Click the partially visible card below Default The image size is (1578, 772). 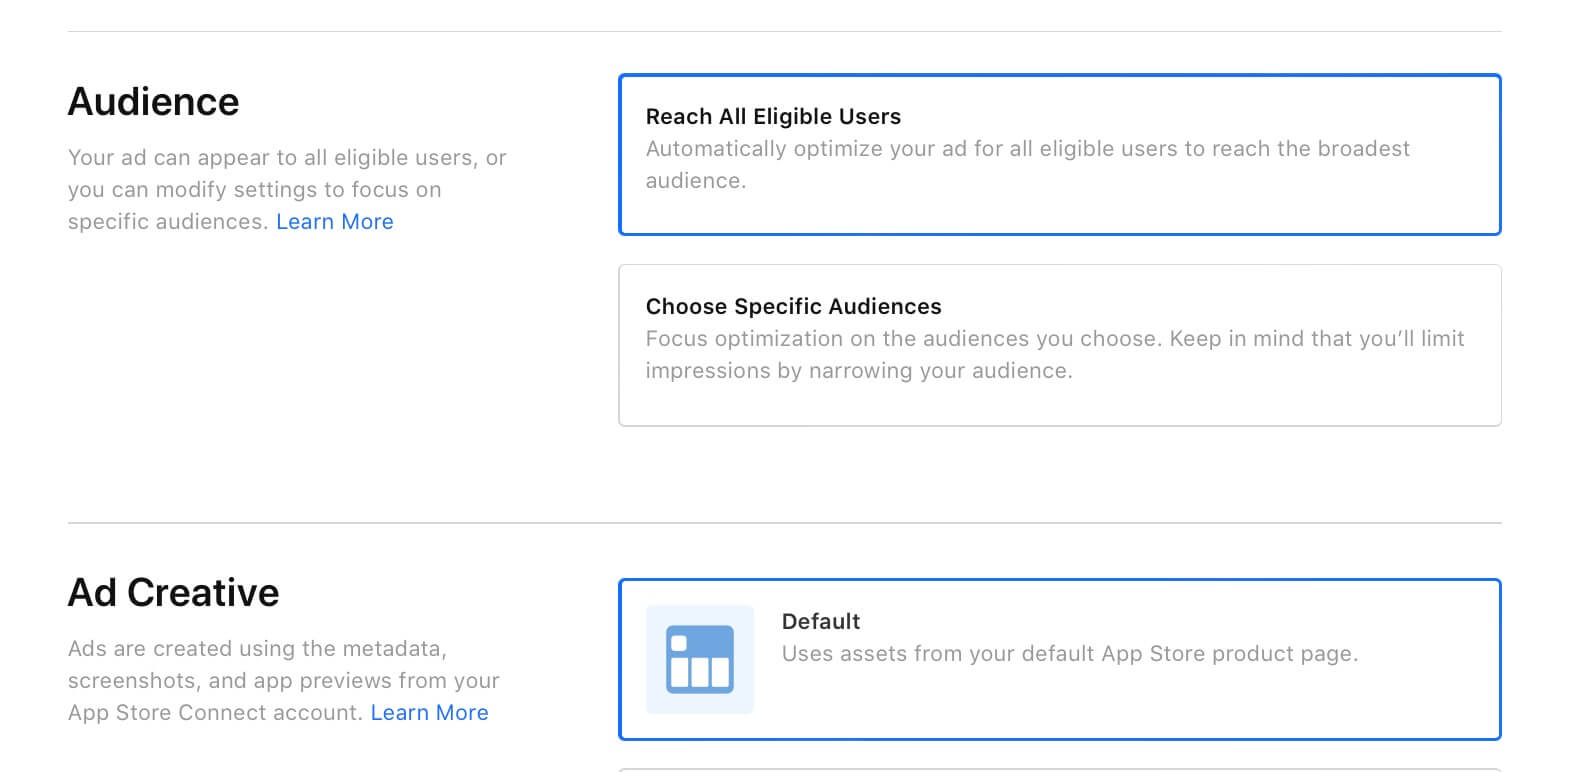1059,769
